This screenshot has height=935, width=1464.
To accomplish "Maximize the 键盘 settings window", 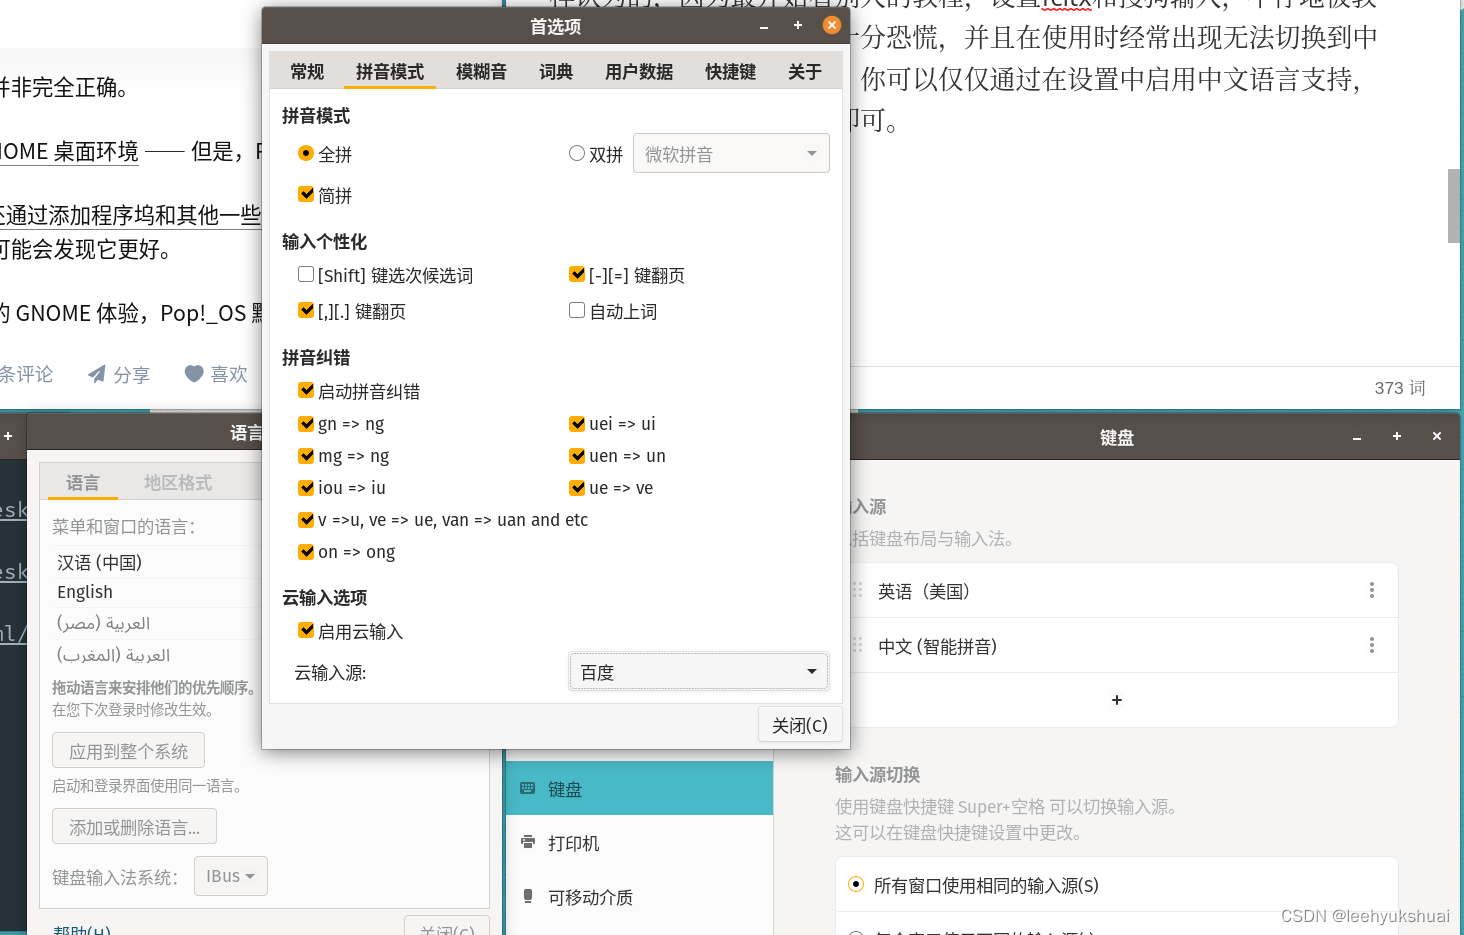I will 1397,436.
